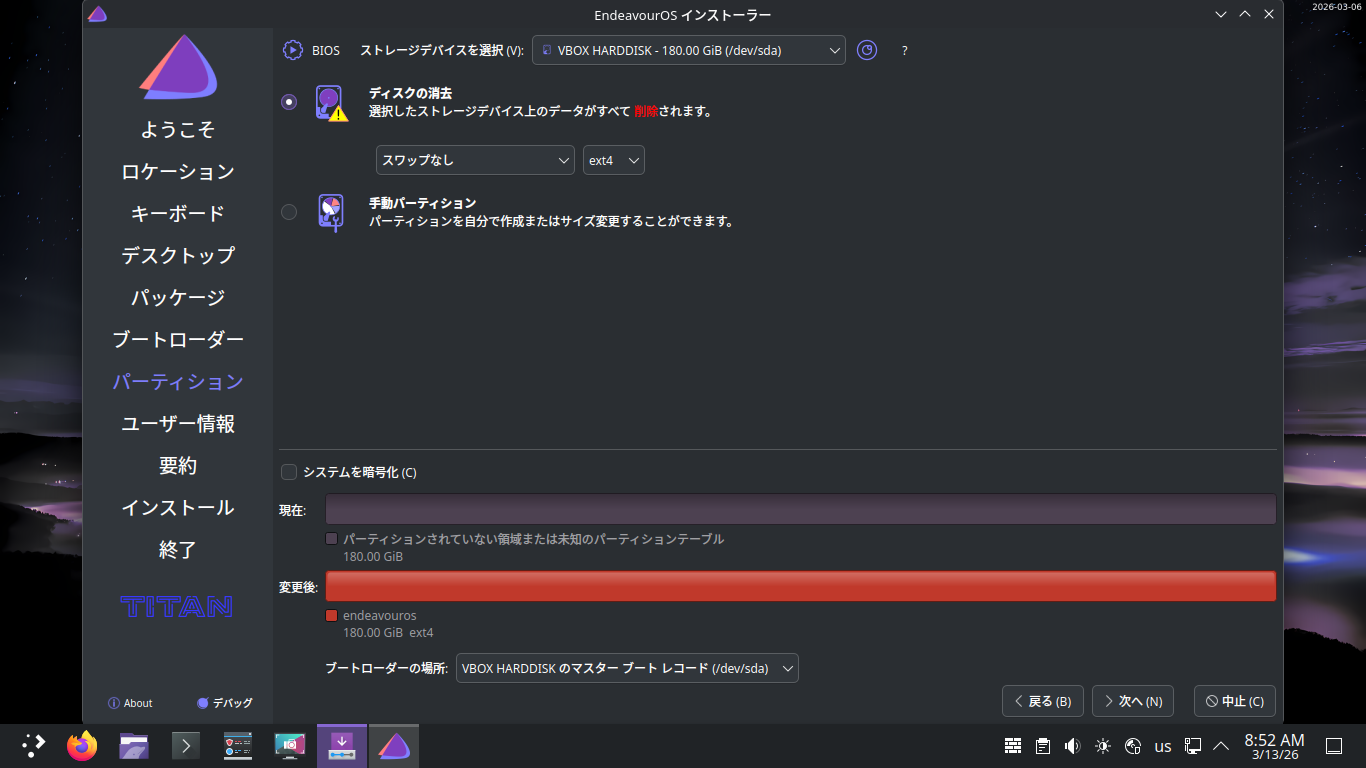Click the circular refresh icon beside the storage device dropdown

coord(867,50)
